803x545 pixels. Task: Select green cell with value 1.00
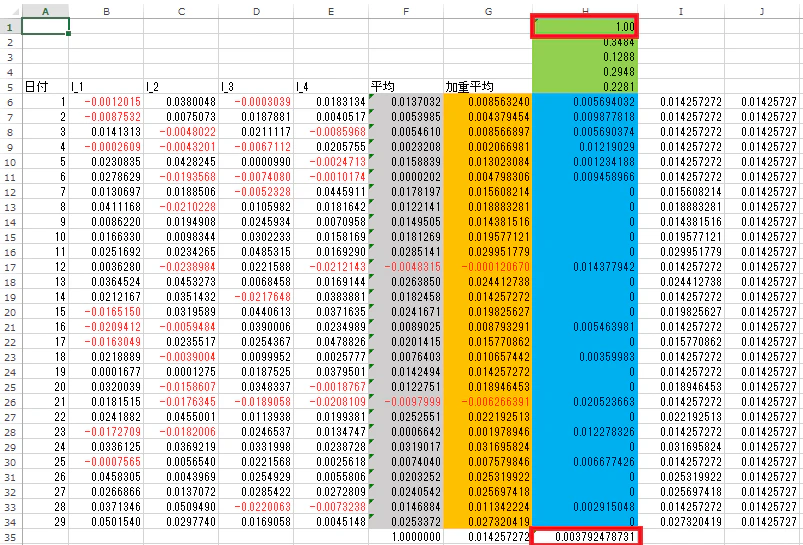[585, 26]
